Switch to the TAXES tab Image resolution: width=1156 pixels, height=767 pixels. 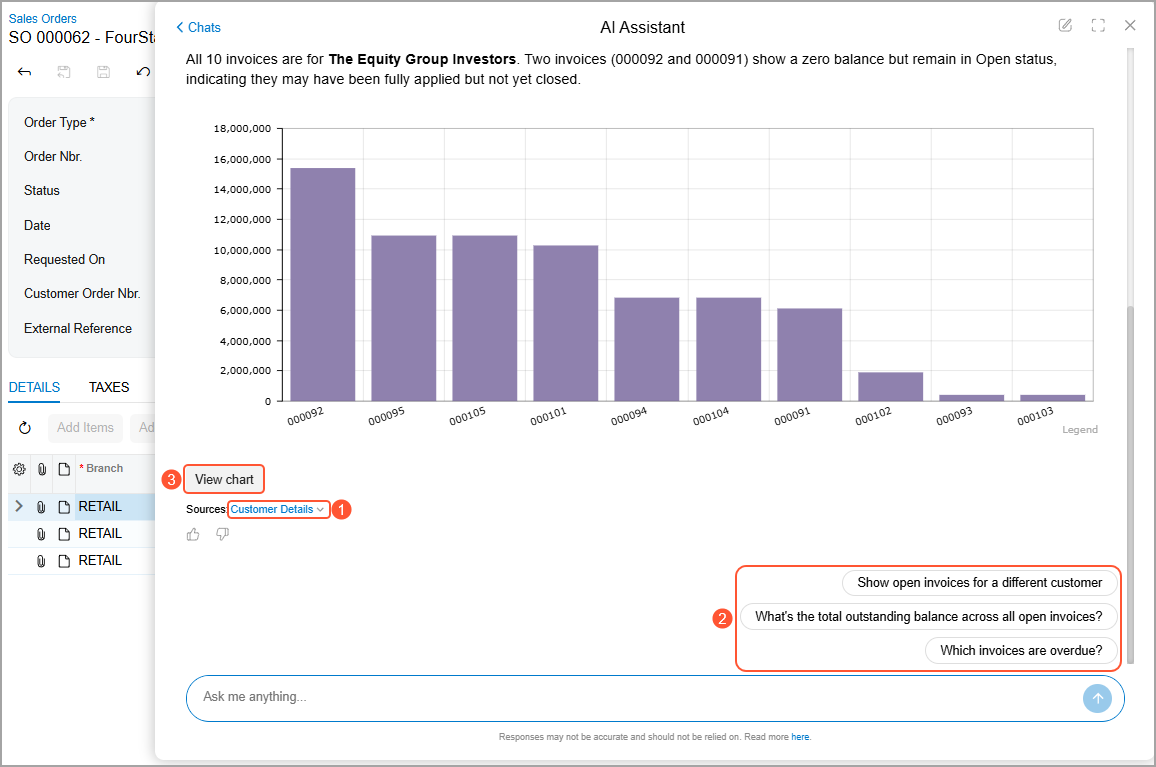[109, 387]
